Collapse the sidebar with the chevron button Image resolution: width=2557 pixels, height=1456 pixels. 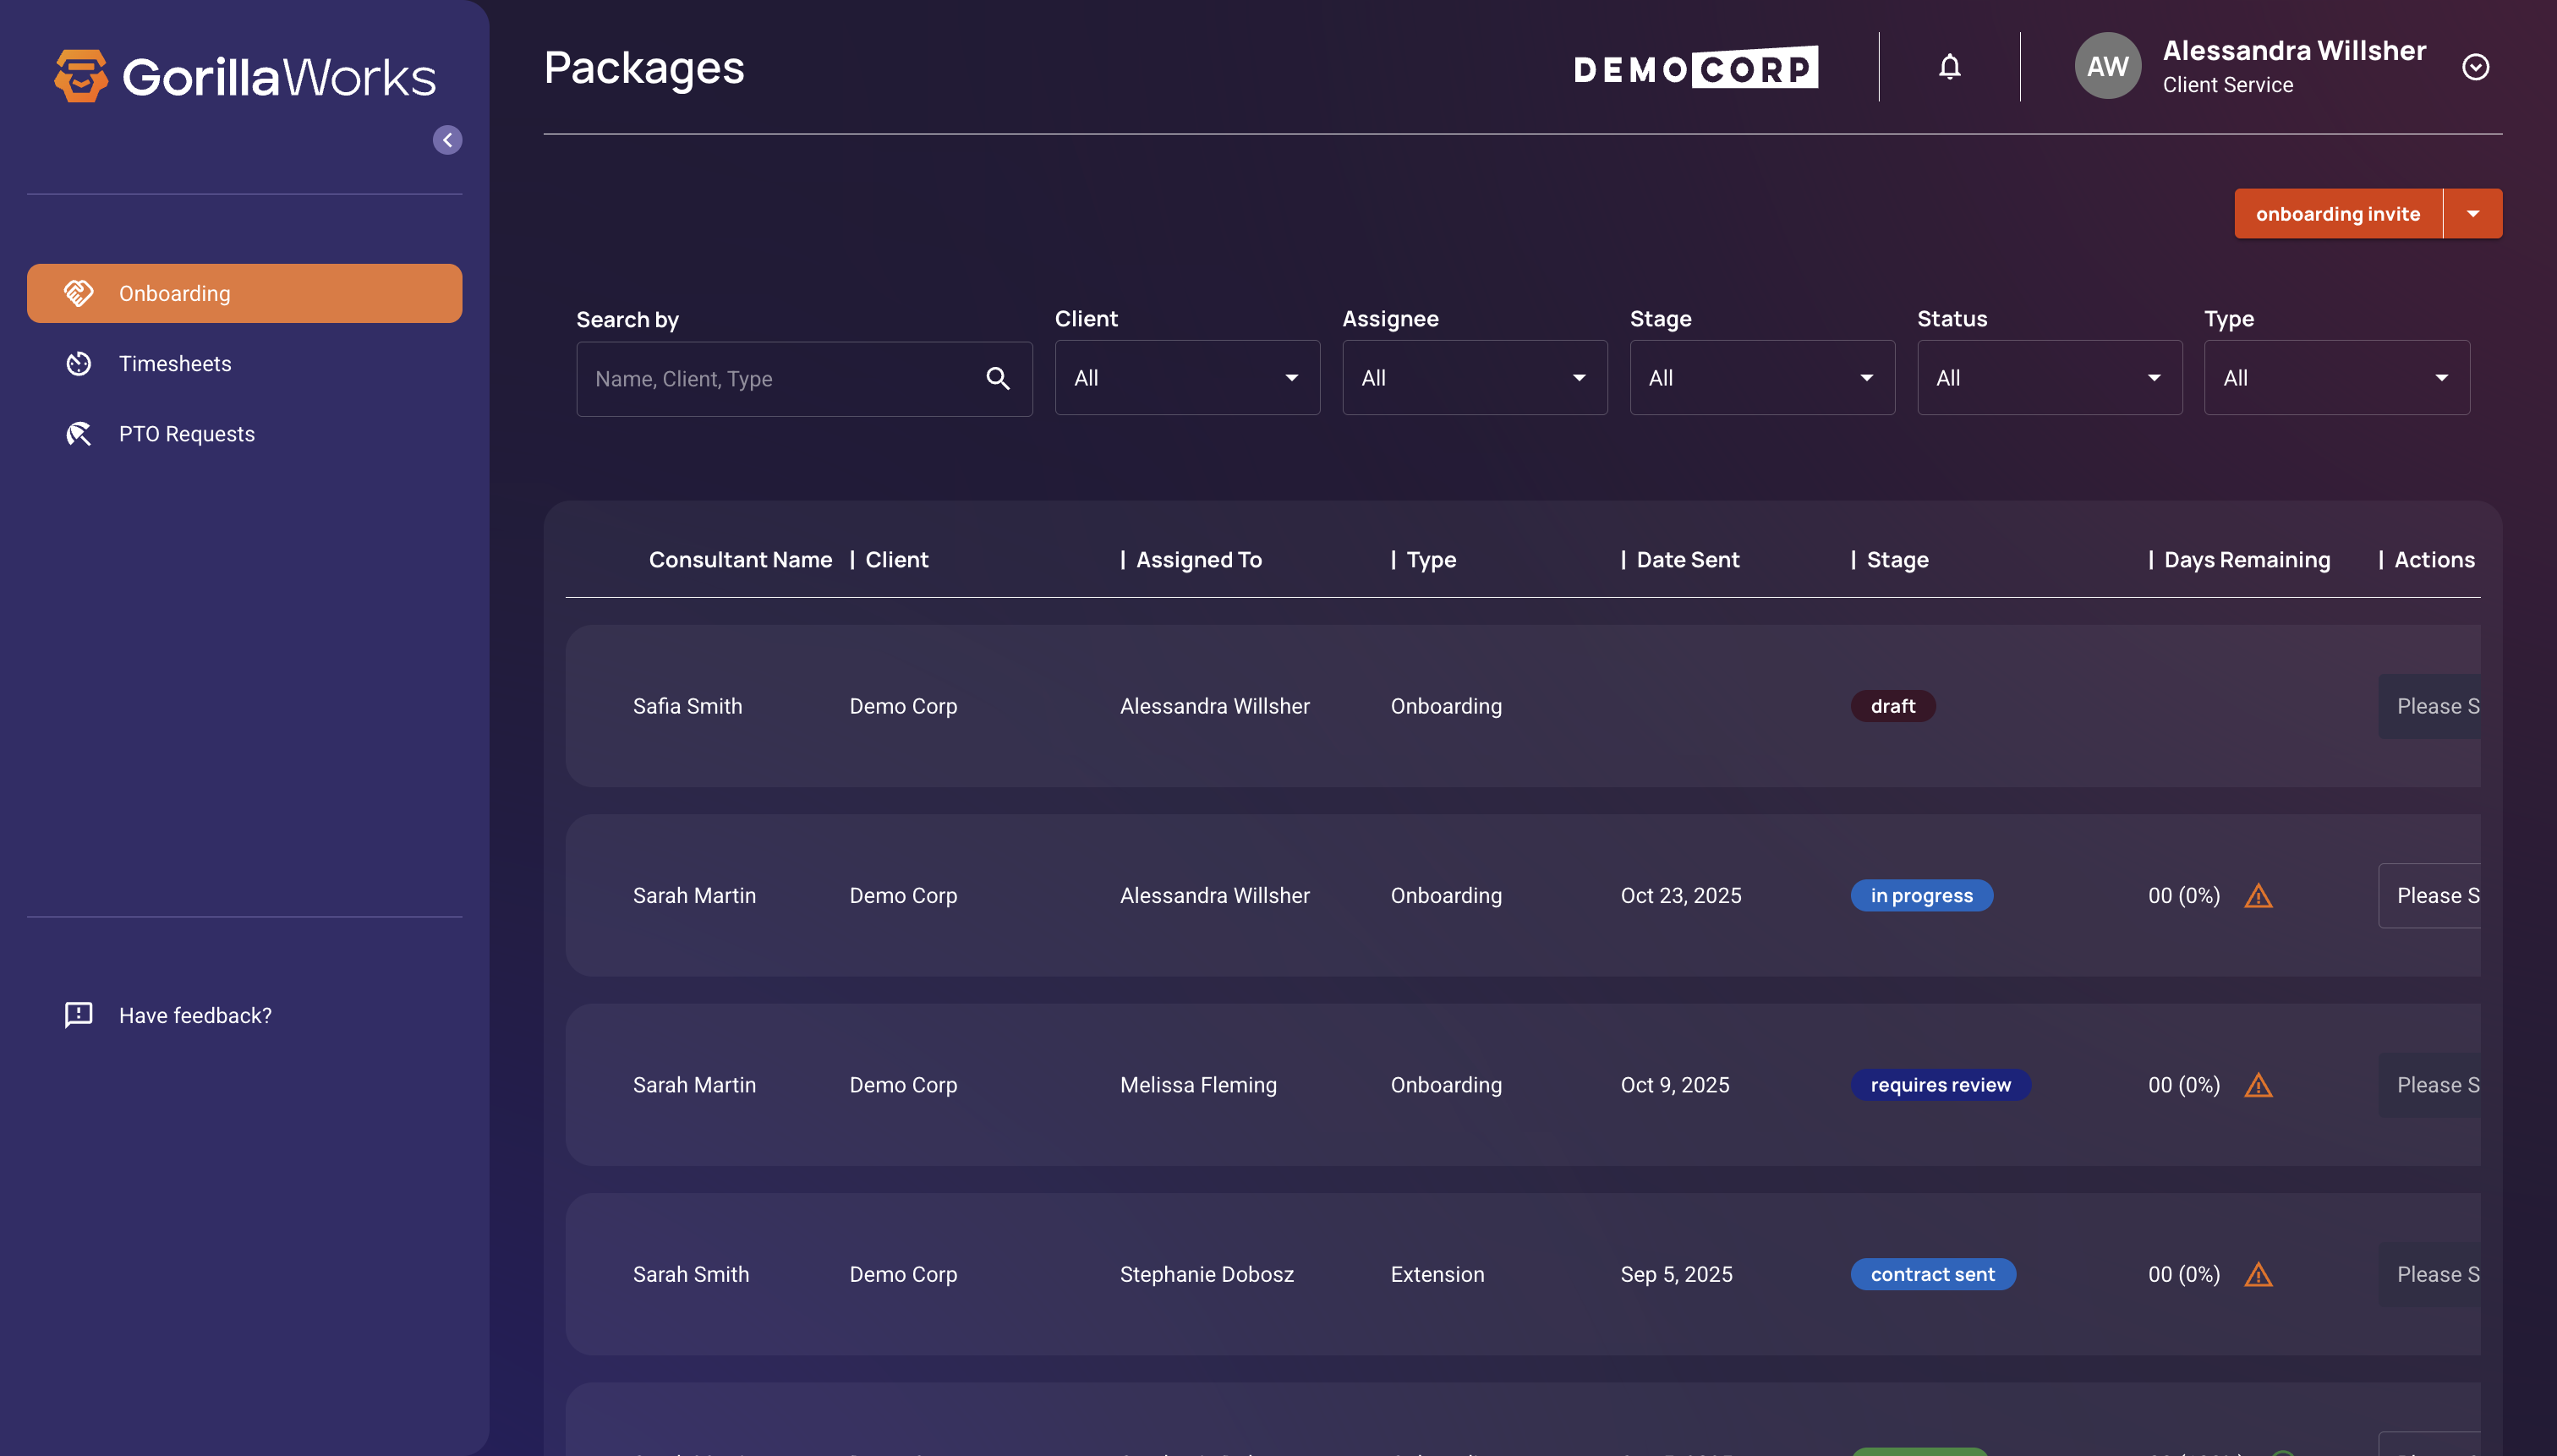click(x=447, y=140)
